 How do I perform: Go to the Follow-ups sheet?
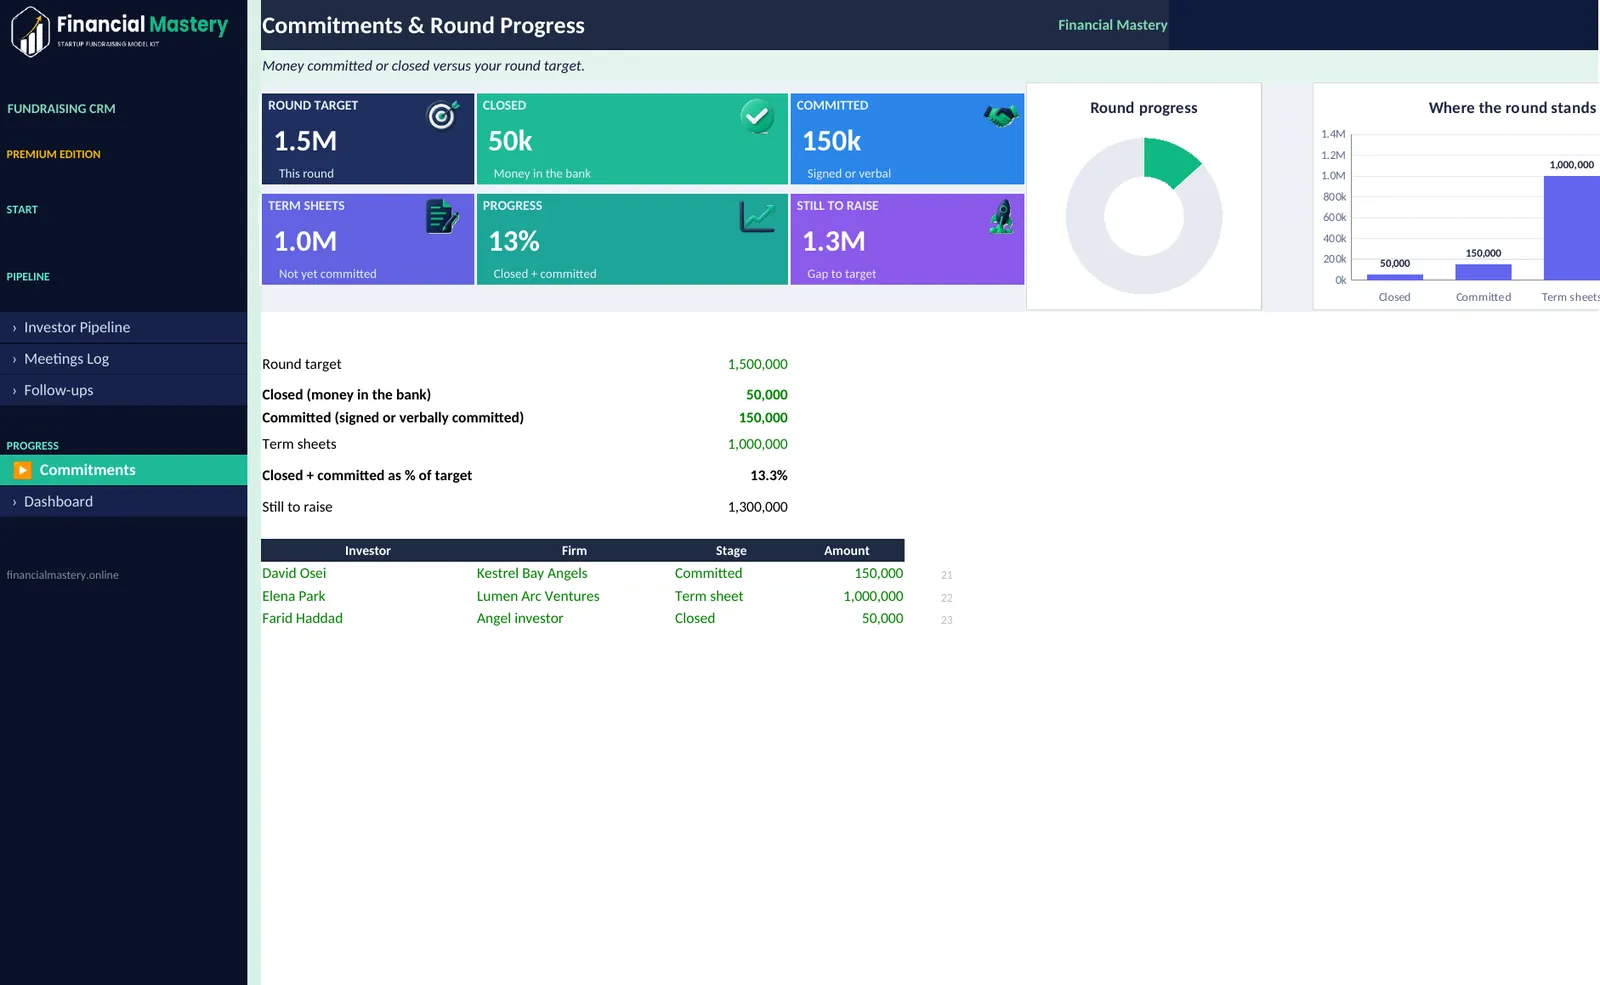pyautogui.click(x=123, y=390)
